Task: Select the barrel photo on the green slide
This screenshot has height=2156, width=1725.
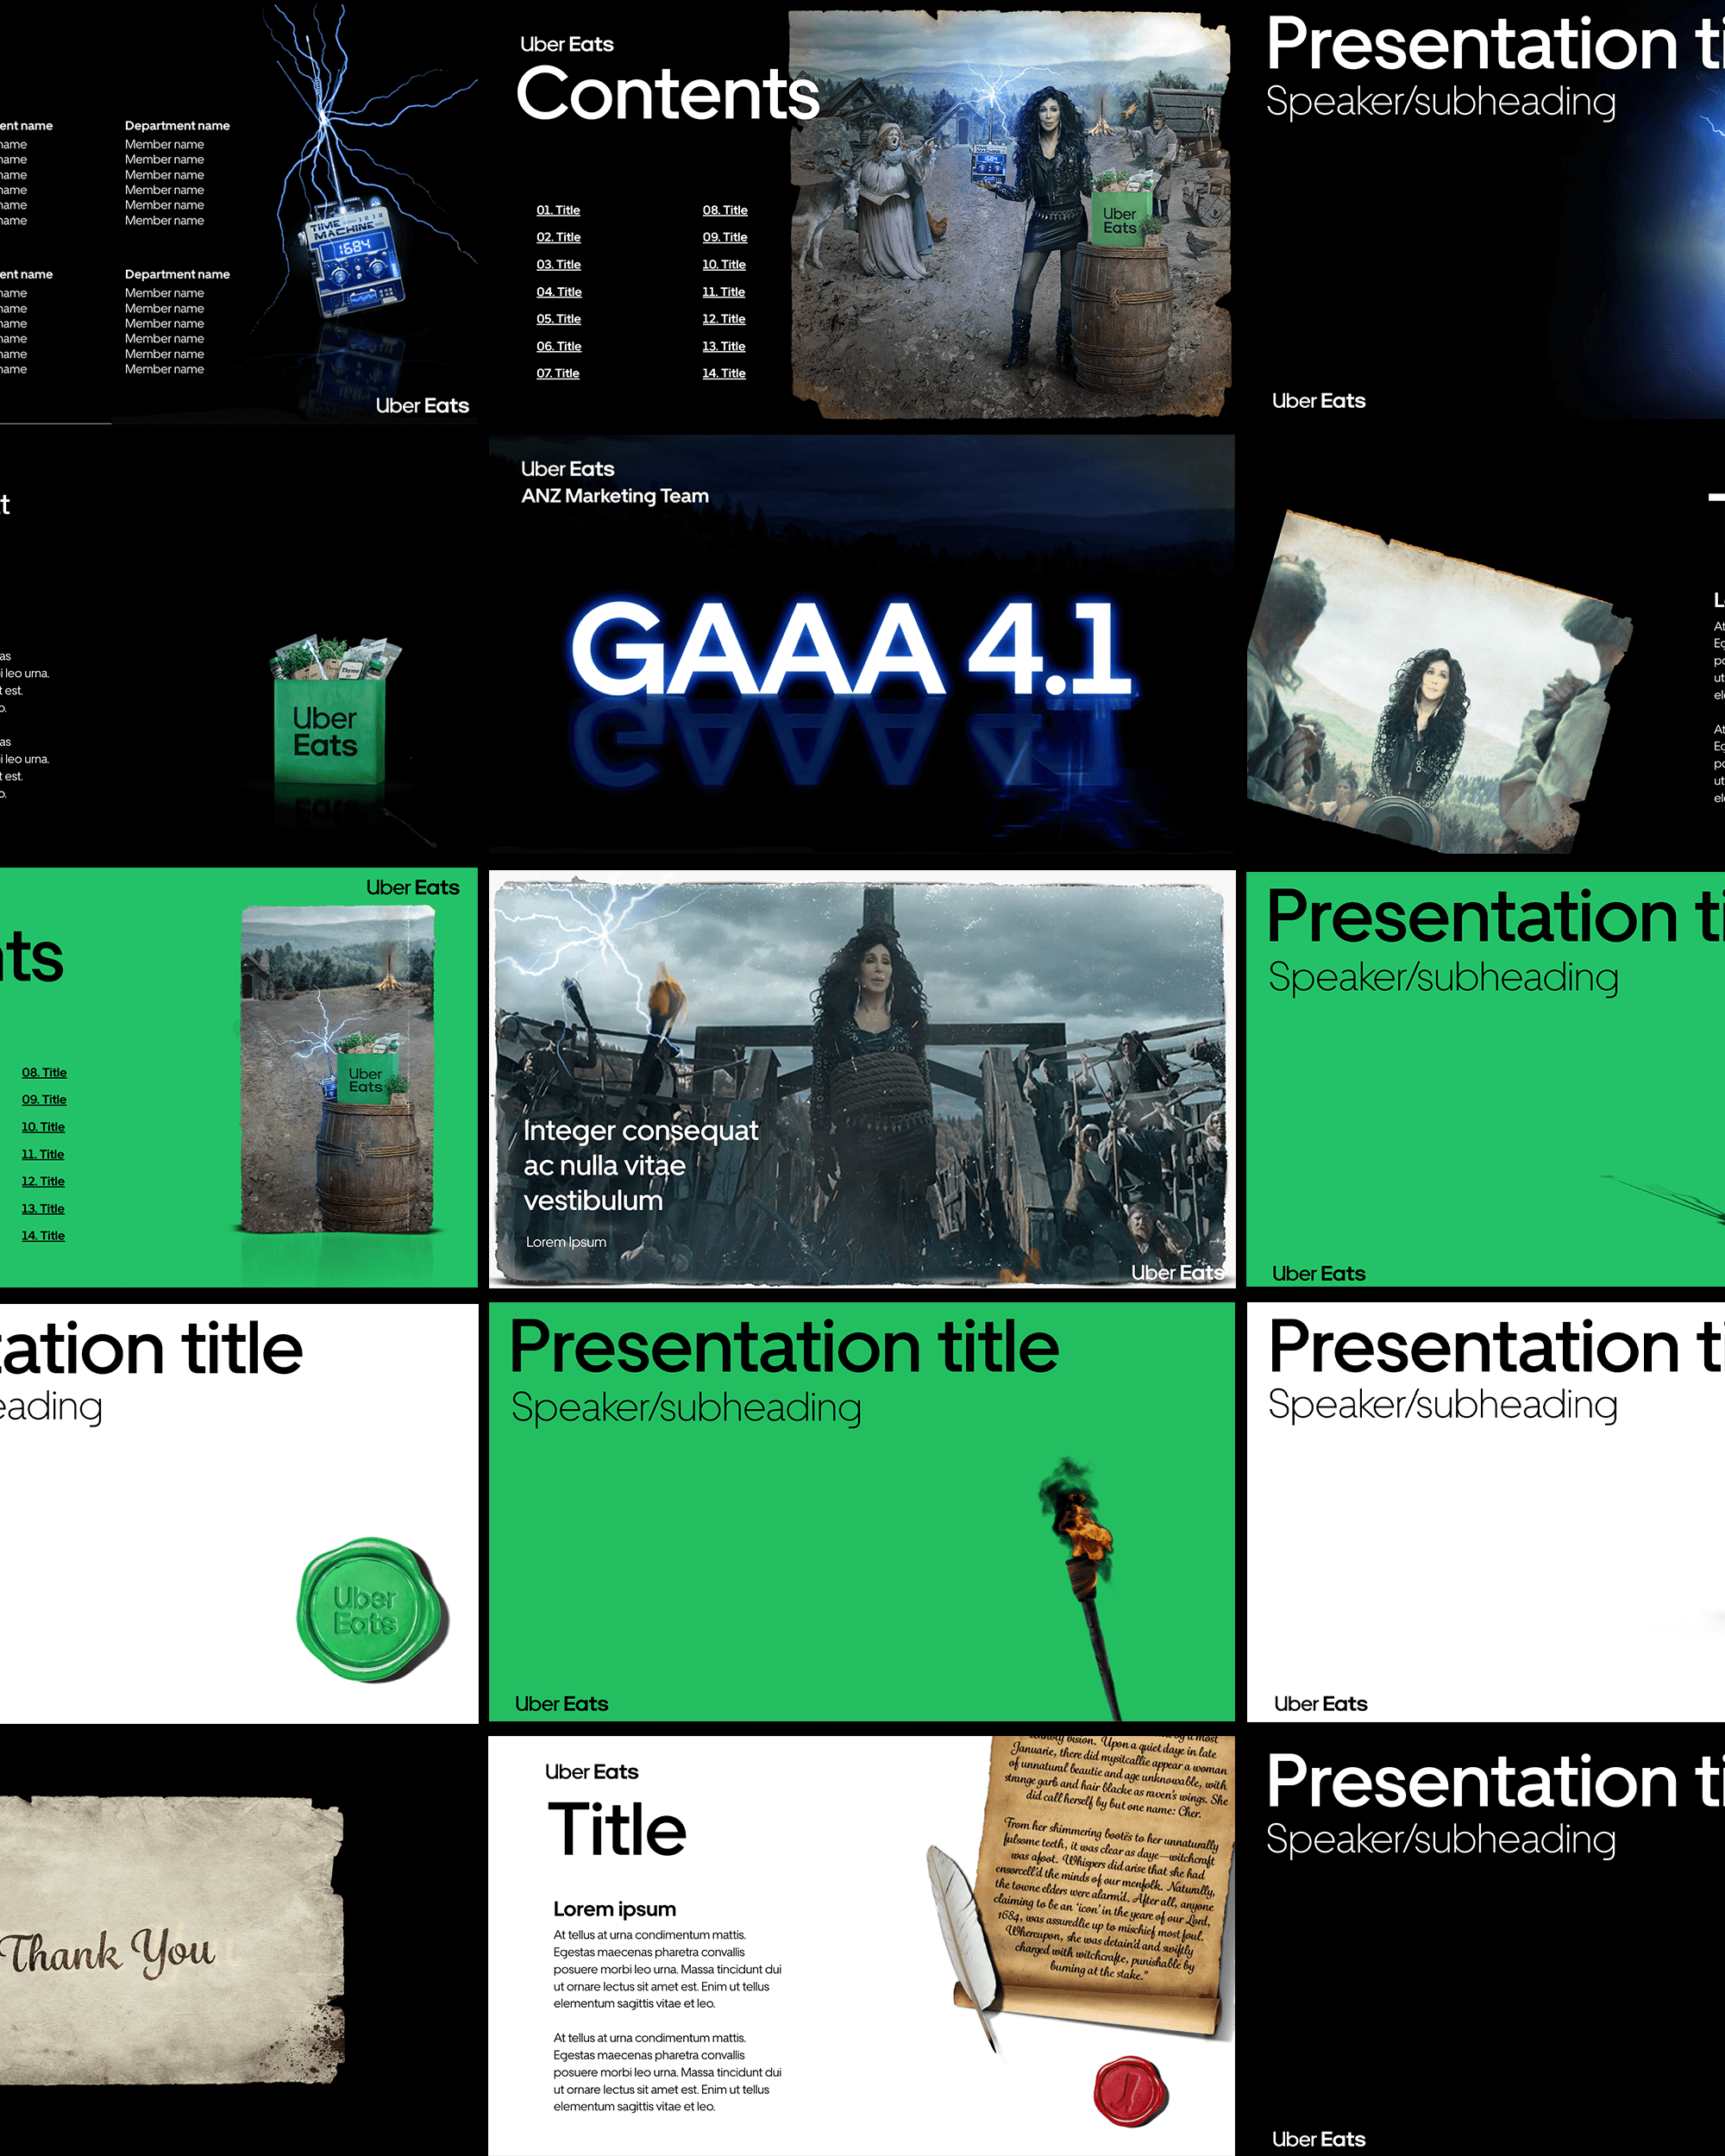Action: point(338,1068)
